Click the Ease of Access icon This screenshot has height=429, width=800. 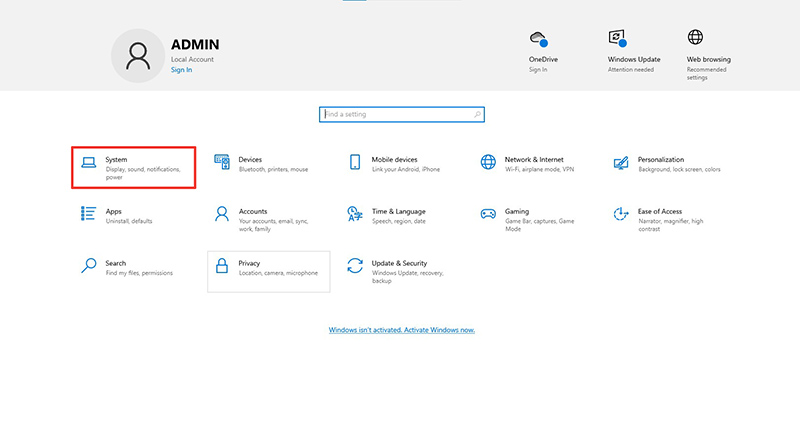tap(621, 214)
